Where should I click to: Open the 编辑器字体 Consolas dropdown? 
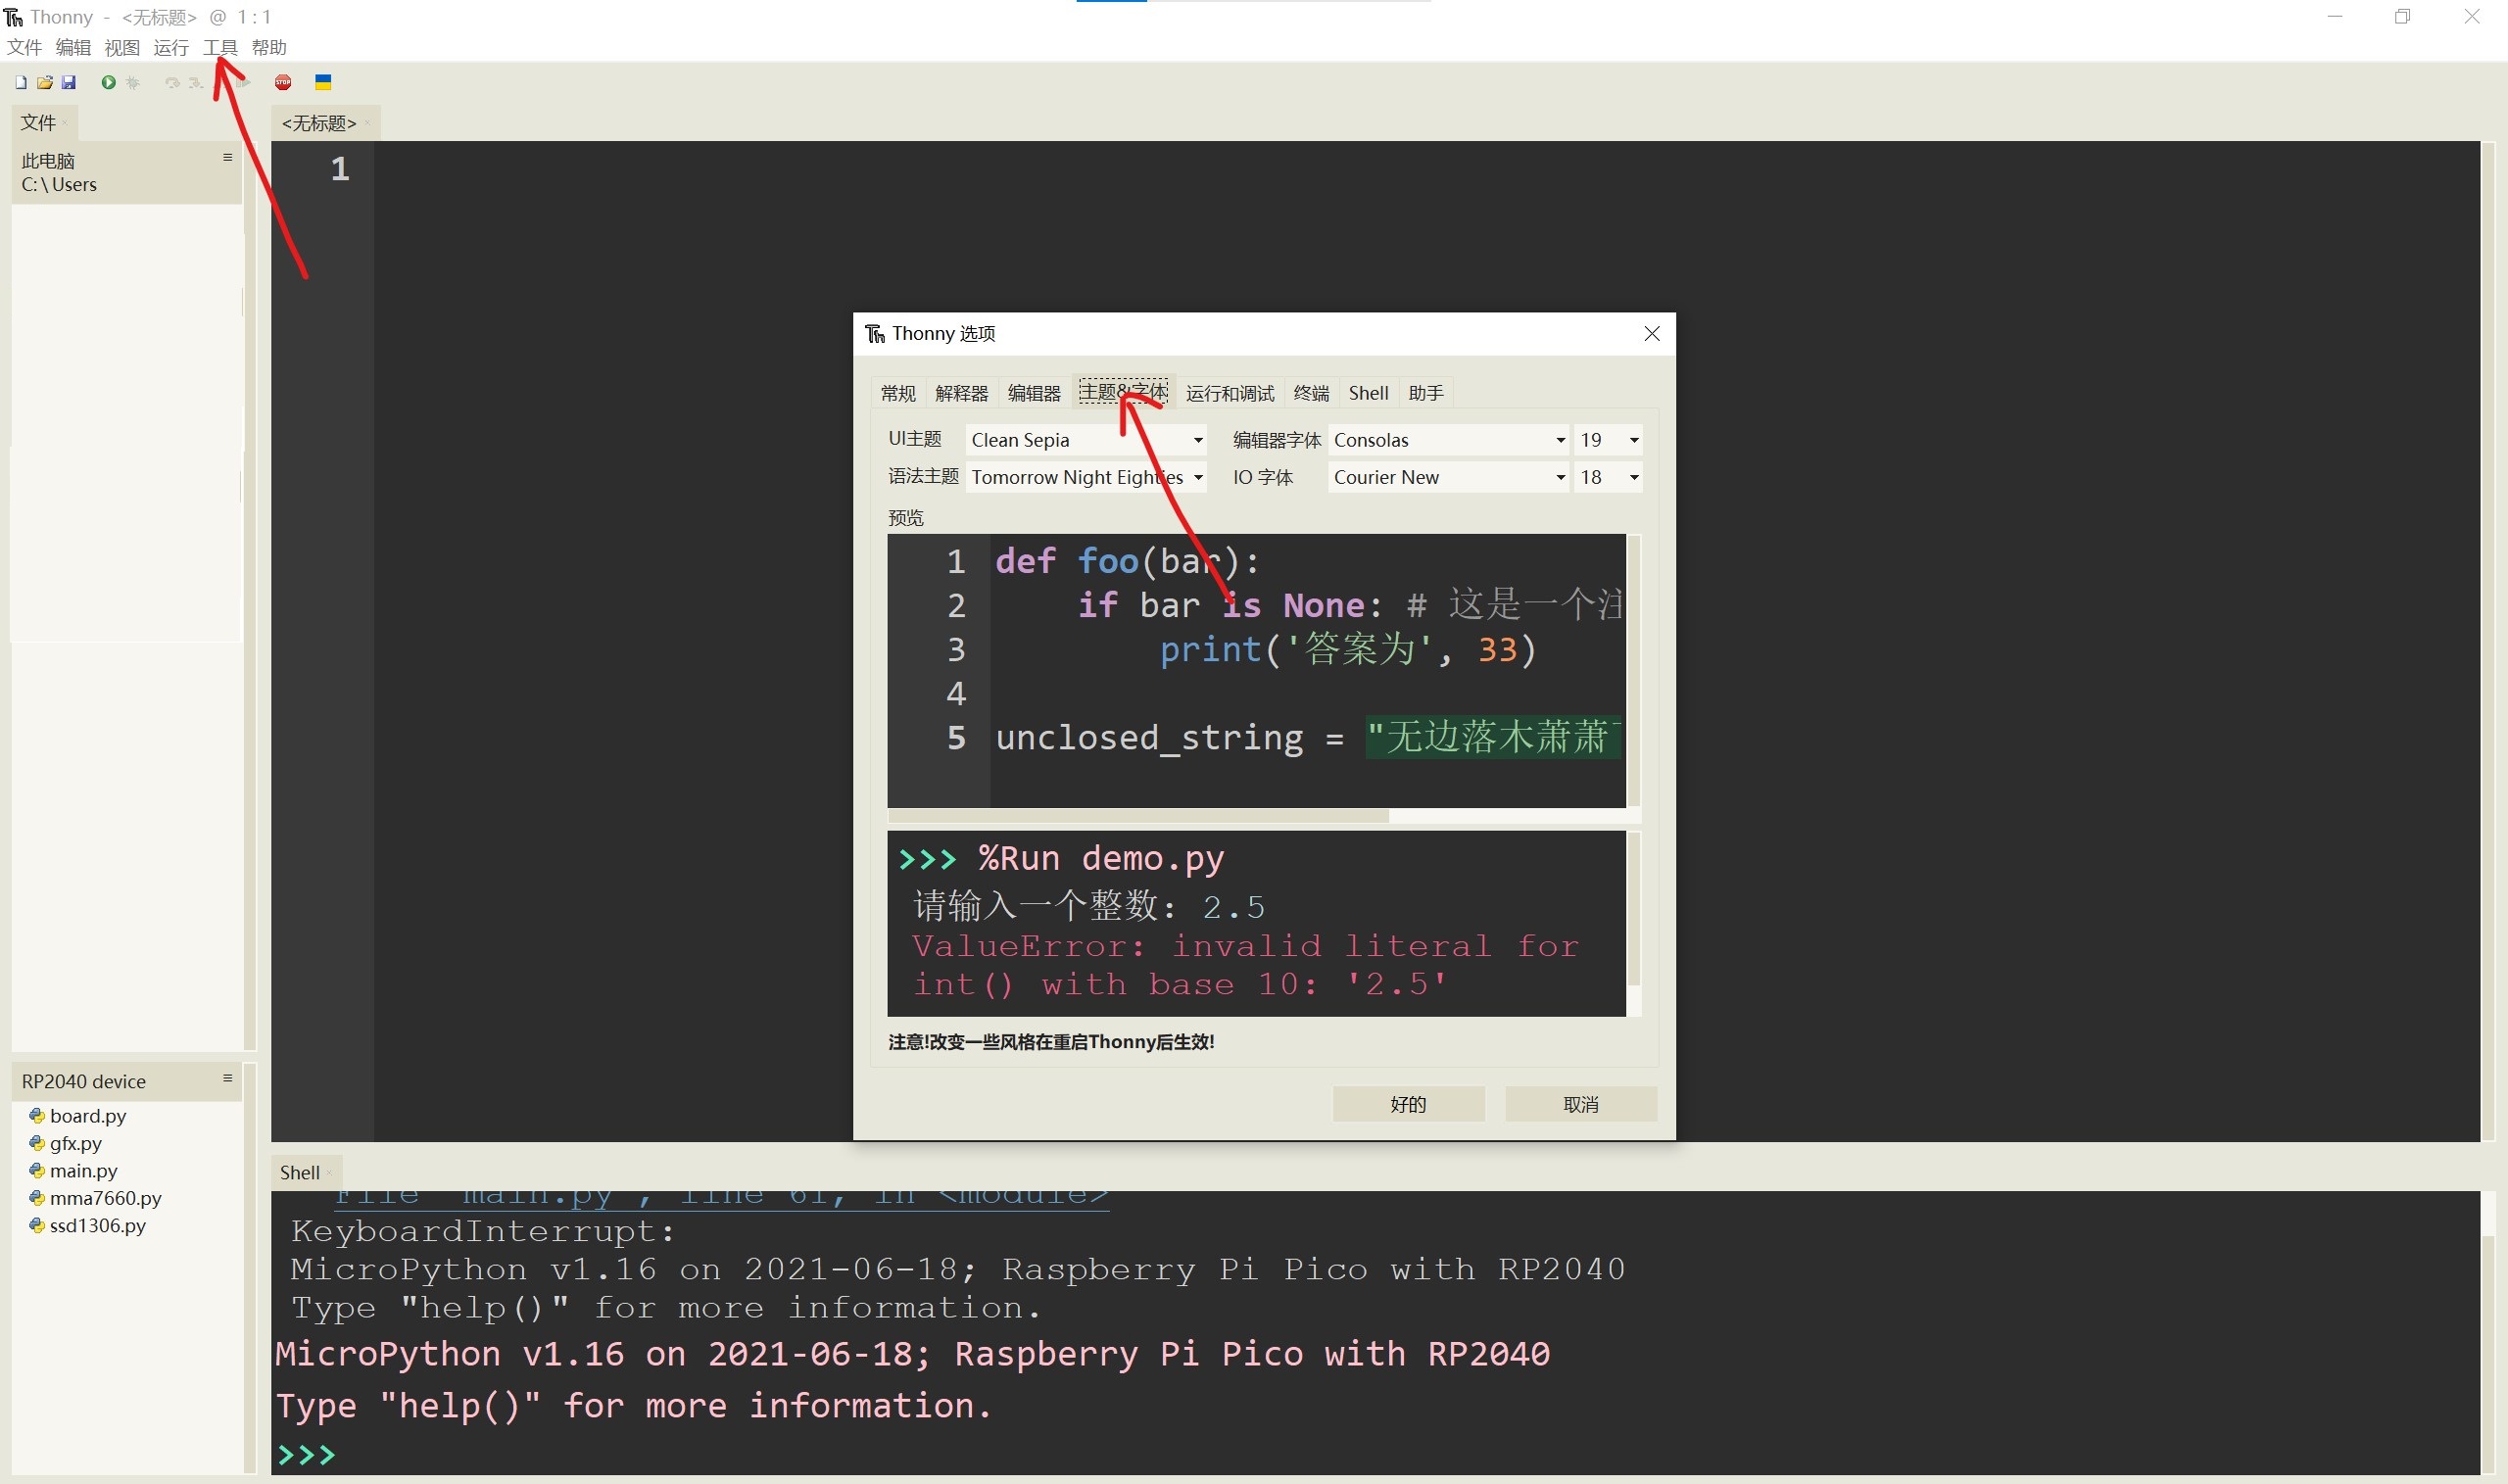click(1448, 440)
